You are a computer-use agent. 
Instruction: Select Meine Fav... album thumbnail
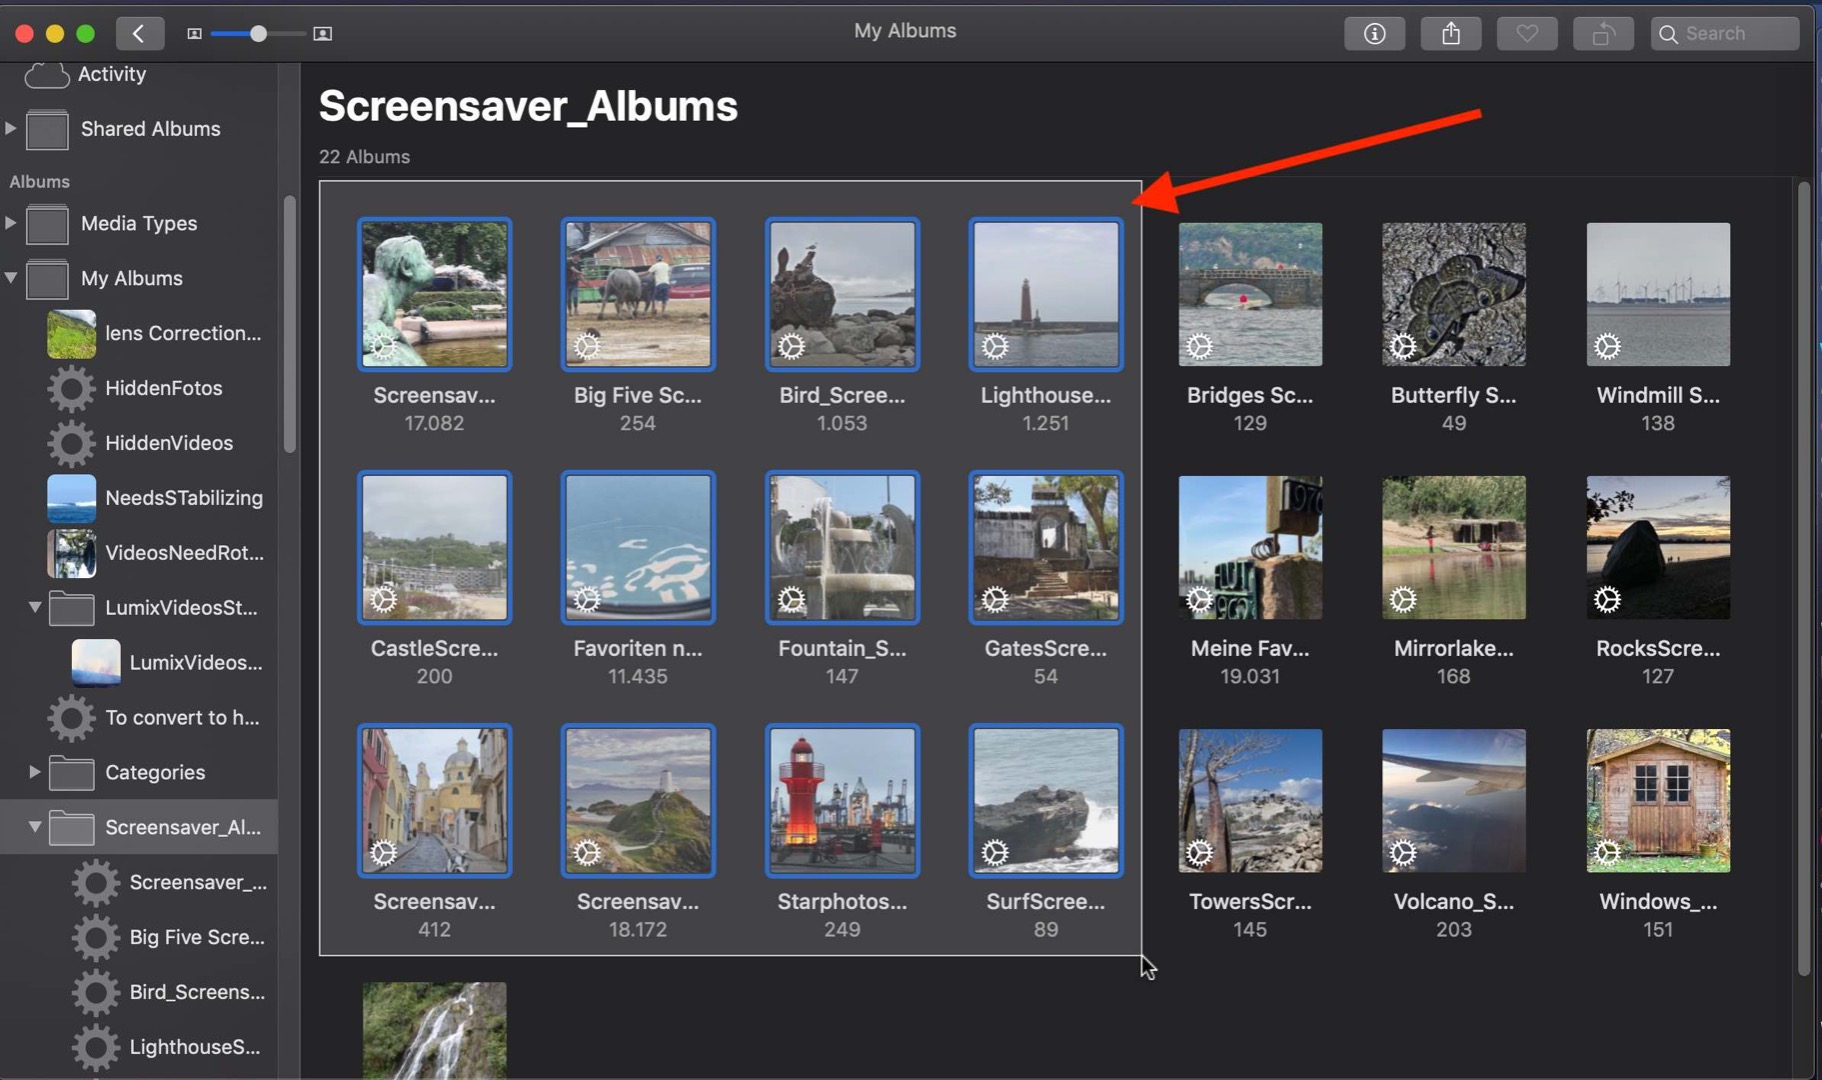point(1250,547)
